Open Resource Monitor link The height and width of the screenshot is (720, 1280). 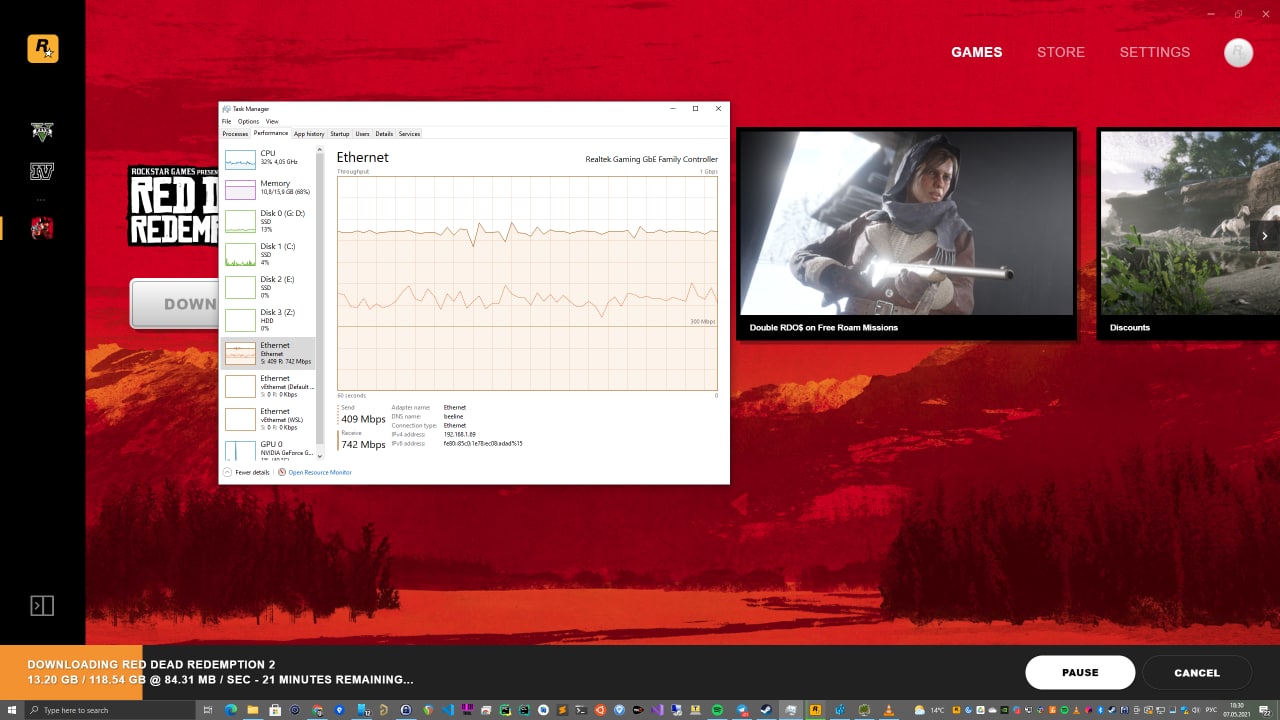(x=315, y=472)
